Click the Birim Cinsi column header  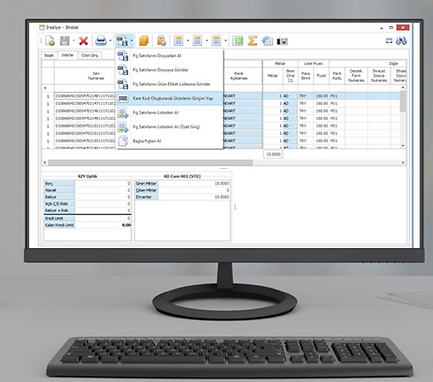(x=290, y=76)
